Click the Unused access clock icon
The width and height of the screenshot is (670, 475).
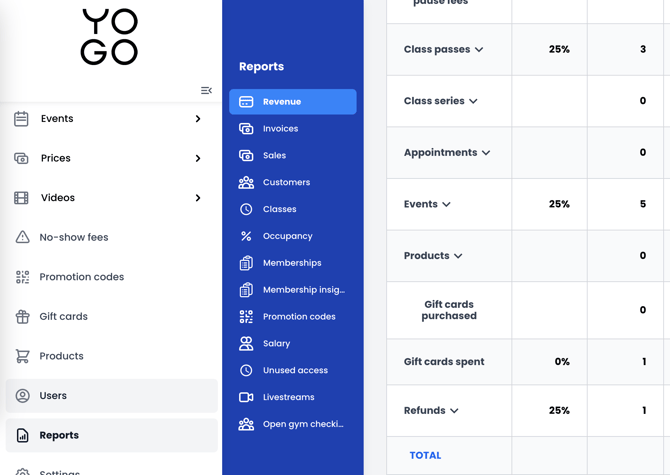[246, 370]
